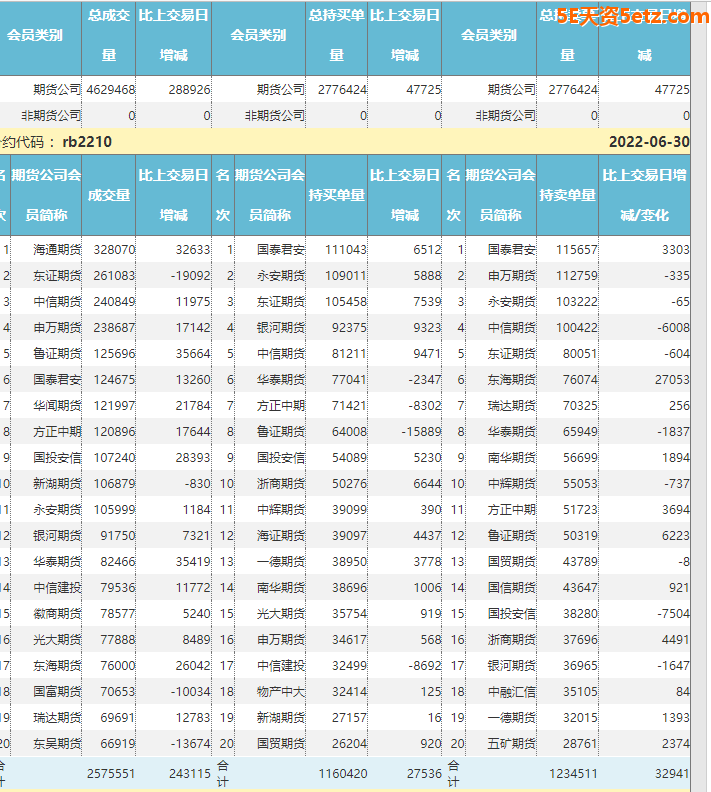The width and height of the screenshot is (711, 792).
Task: Click the 持买单量 column header
Action: (x=336, y=195)
